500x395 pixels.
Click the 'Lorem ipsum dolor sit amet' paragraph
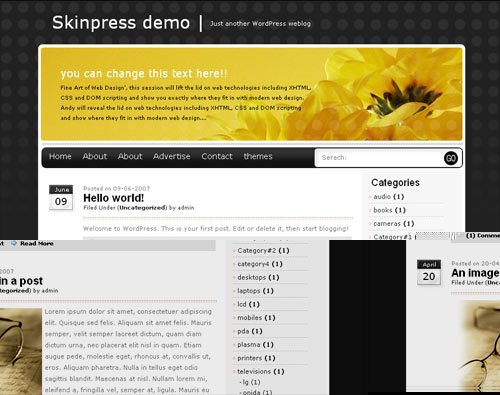pos(128,351)
